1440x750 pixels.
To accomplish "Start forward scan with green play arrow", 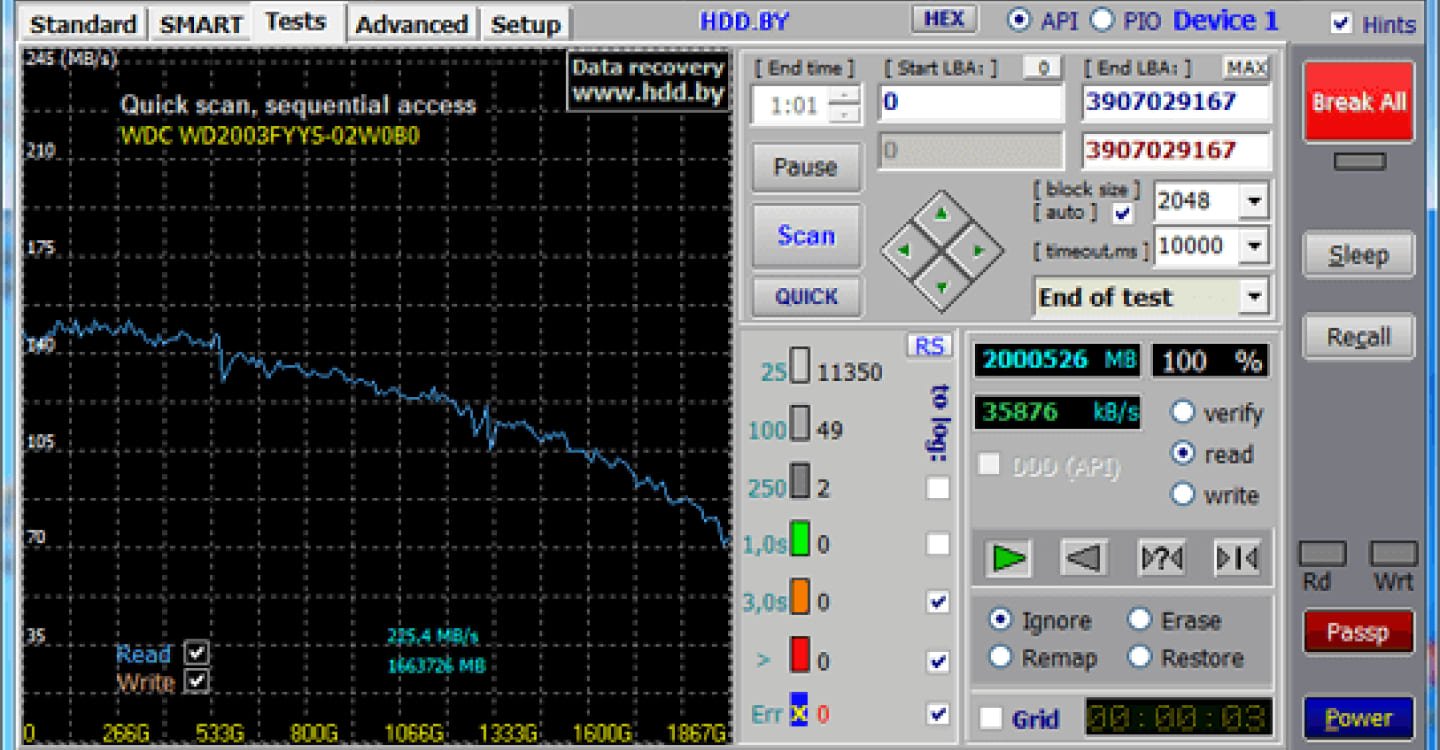I will click(x=1008, y=557).
